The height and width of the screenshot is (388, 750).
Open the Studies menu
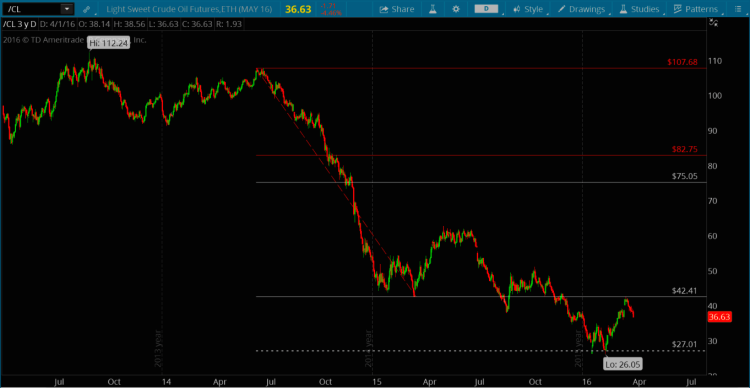639,9
